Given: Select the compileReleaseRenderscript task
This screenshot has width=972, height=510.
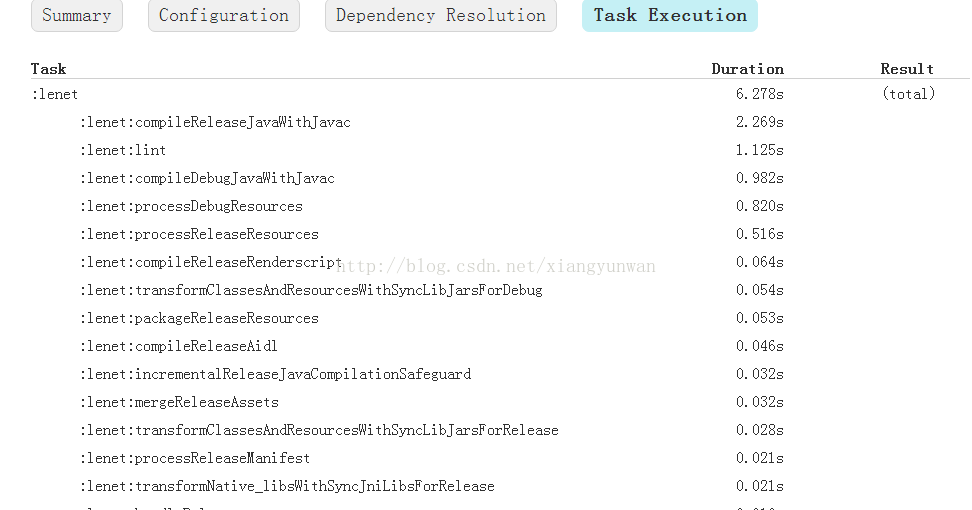Looking at the screenshot, I should coord(211,262).
